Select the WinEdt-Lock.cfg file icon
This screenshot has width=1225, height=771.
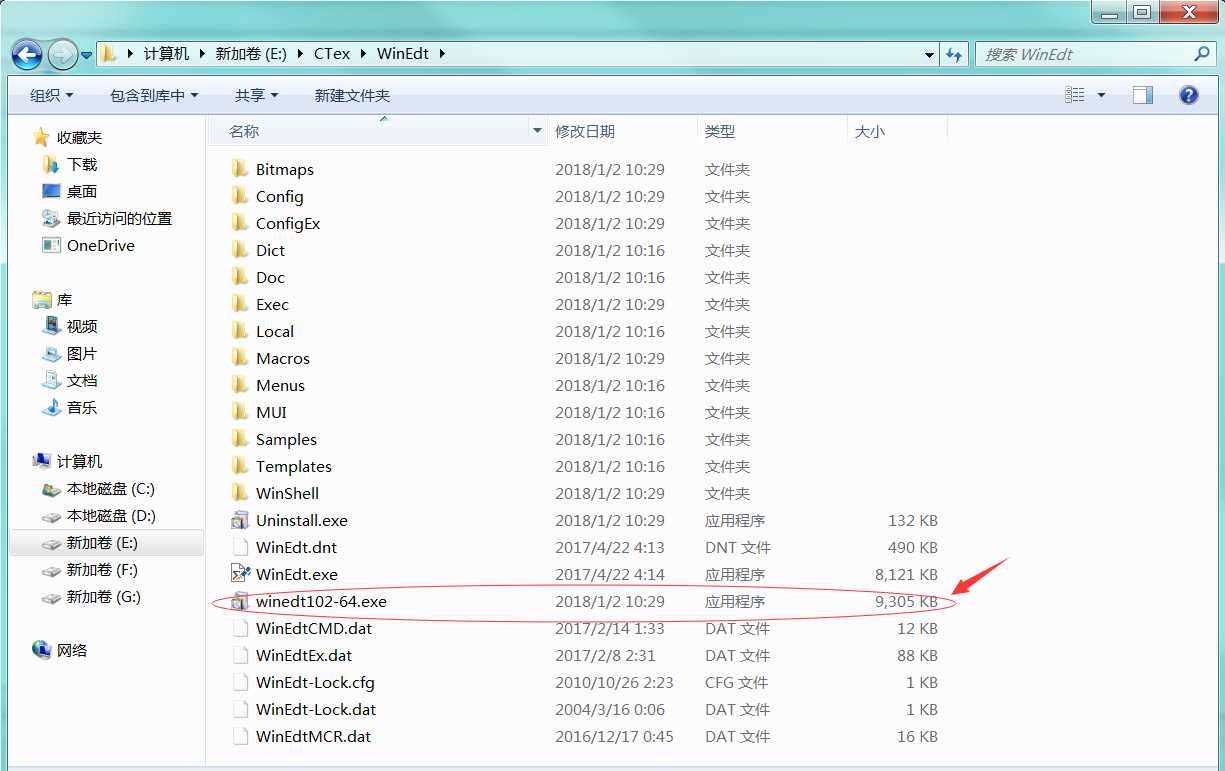(x=240, y=682)
